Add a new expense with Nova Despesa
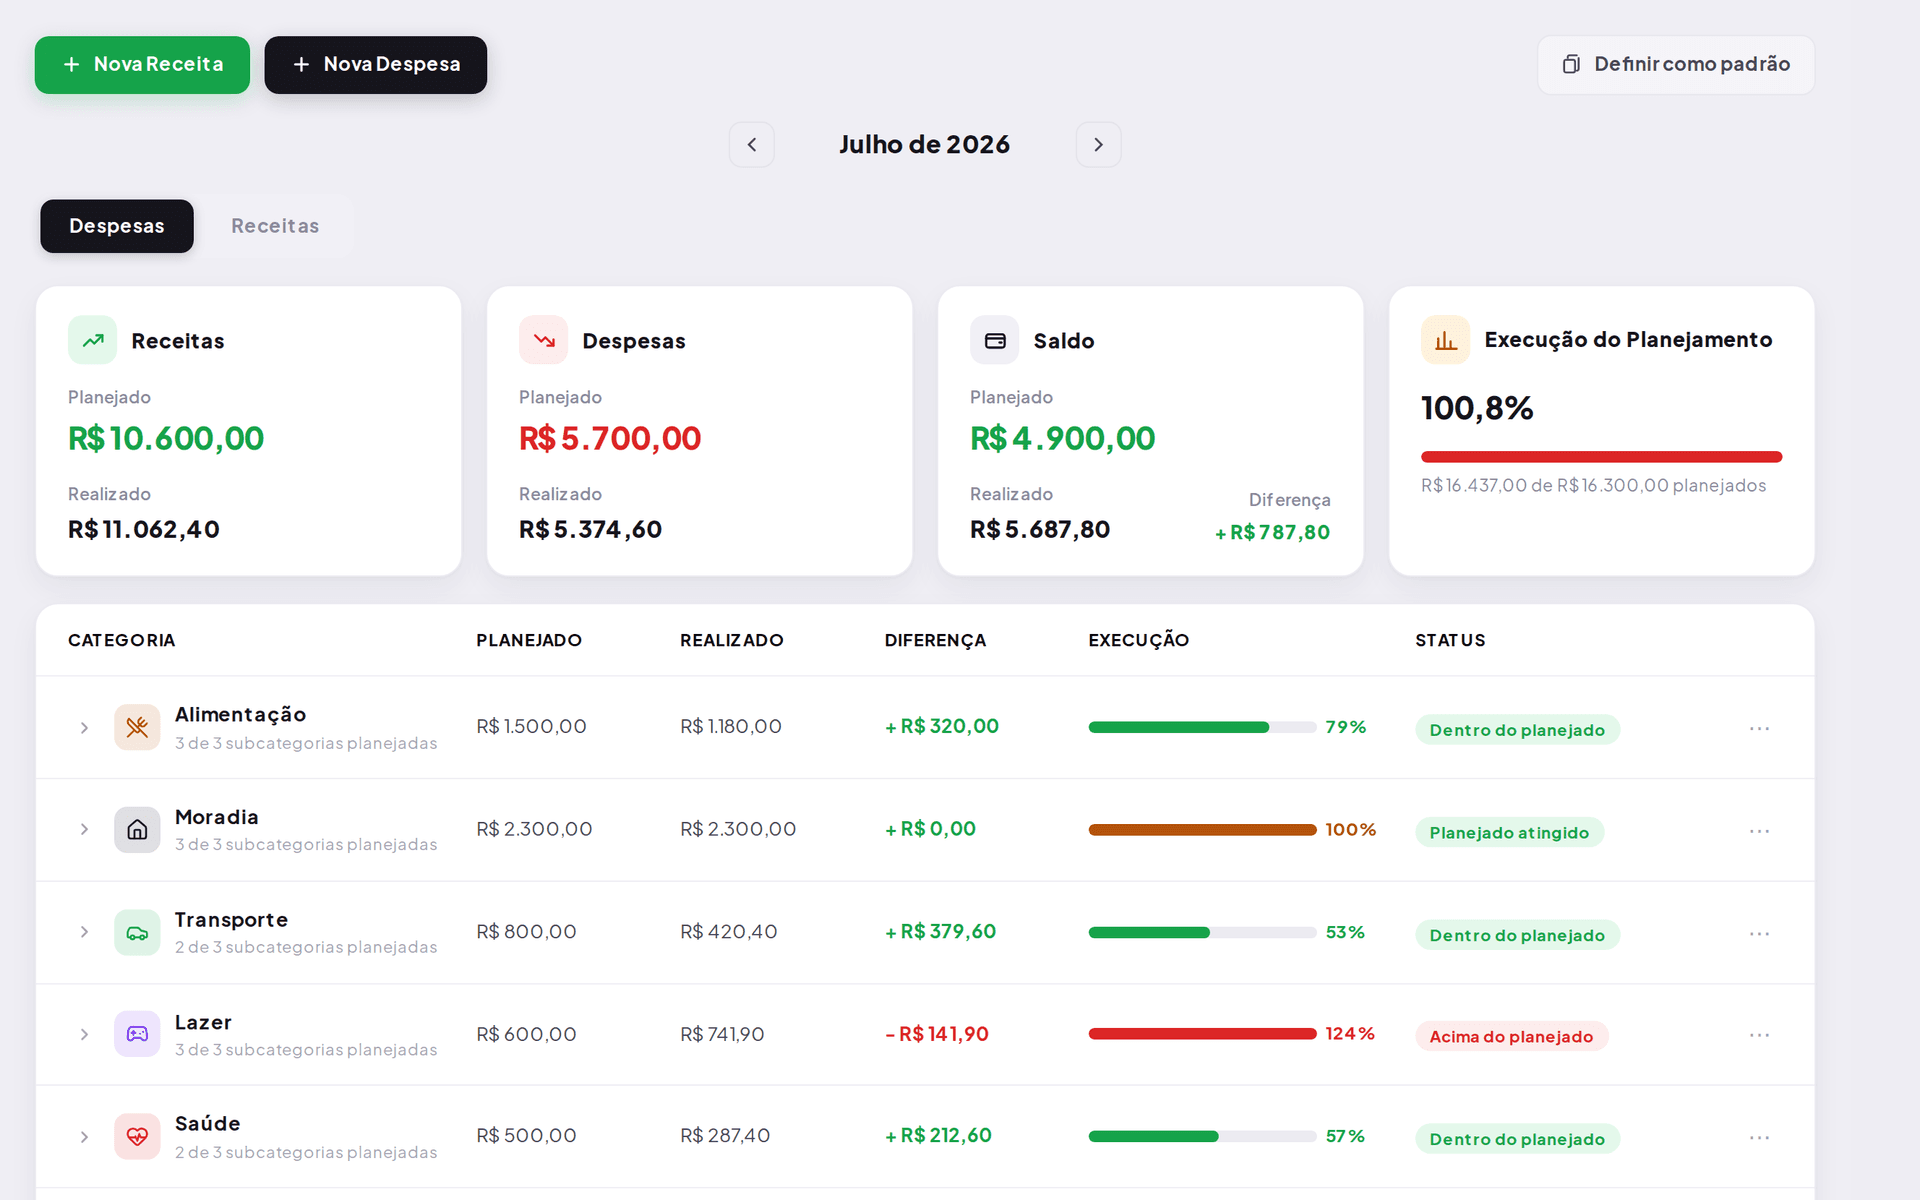1920x1200 pixels. pyautogui.click(x=375, y=65)
